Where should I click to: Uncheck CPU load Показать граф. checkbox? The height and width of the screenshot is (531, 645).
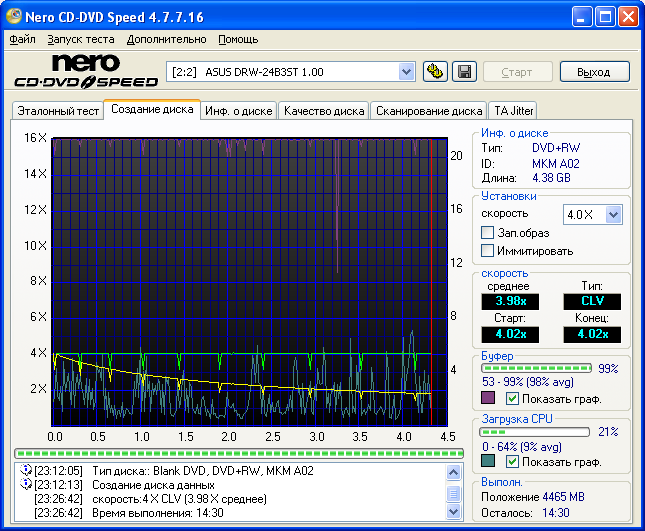tap(512, 462)
